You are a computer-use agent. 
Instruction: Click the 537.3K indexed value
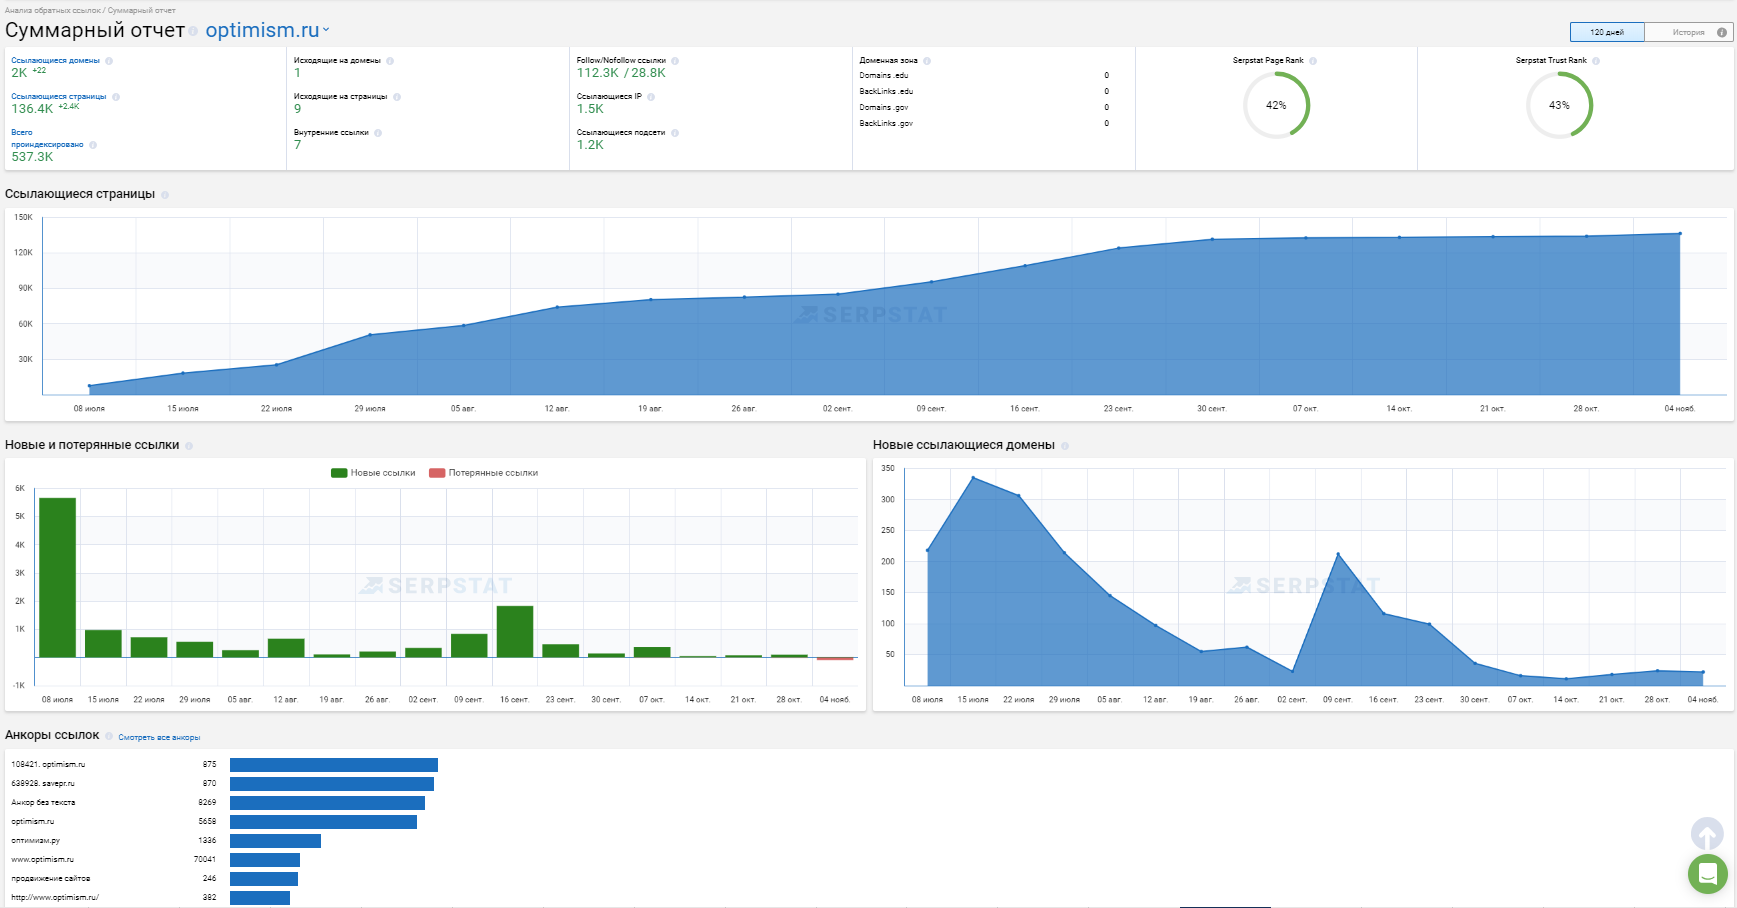32,157
